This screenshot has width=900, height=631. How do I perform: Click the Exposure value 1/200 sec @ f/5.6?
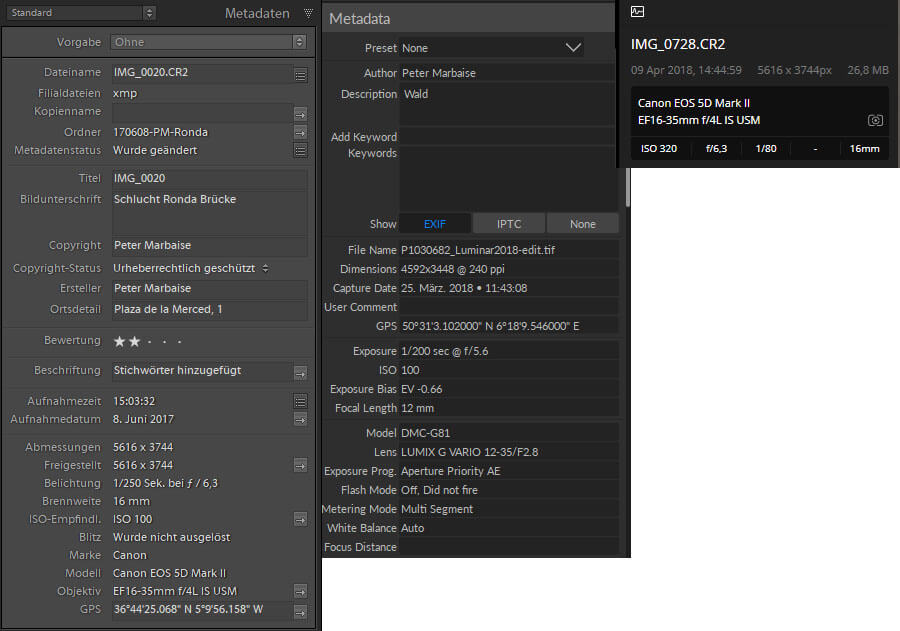(444, 351)
